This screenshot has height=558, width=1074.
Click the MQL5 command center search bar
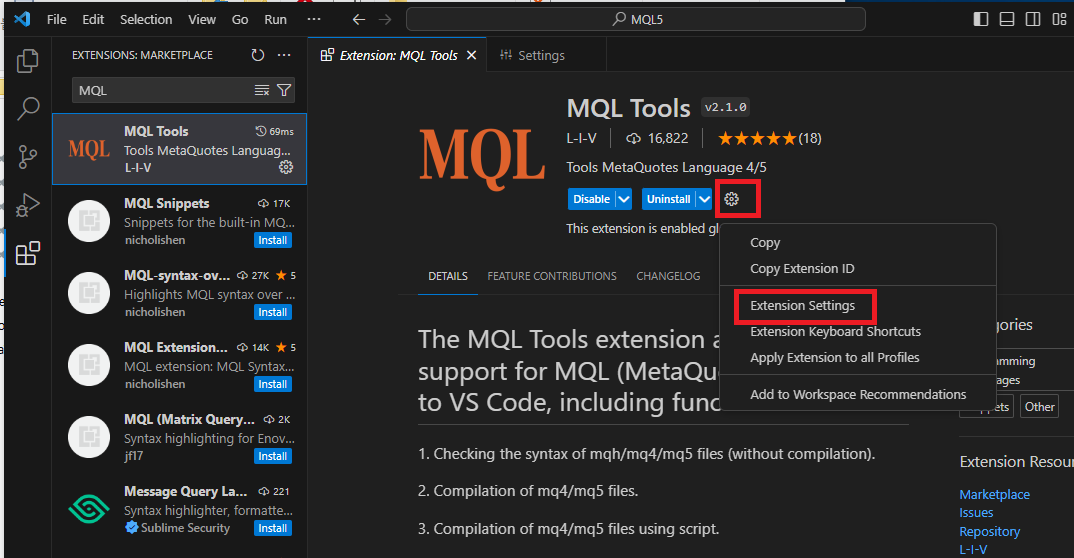636,19
